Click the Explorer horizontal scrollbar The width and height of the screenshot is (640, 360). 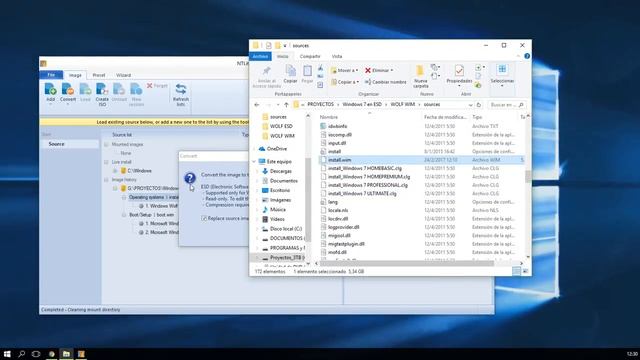click(x=406, y=264)
